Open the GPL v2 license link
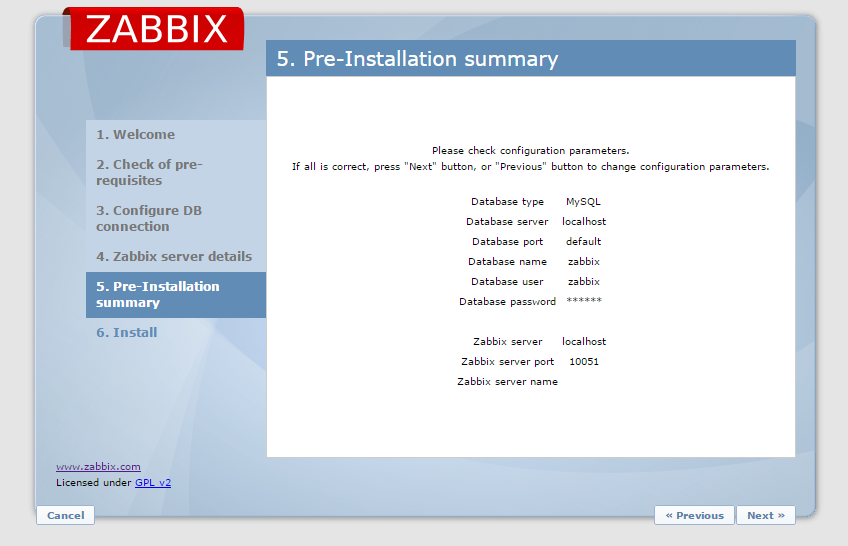This screenshot has height=546, width=848. 153,482
